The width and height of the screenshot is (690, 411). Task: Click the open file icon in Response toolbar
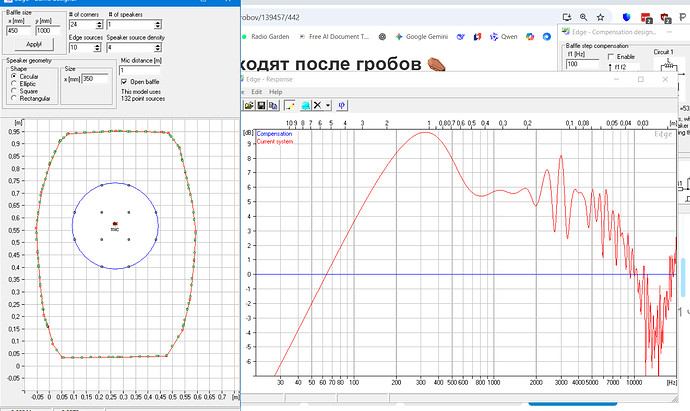click(x=247, y=105)
